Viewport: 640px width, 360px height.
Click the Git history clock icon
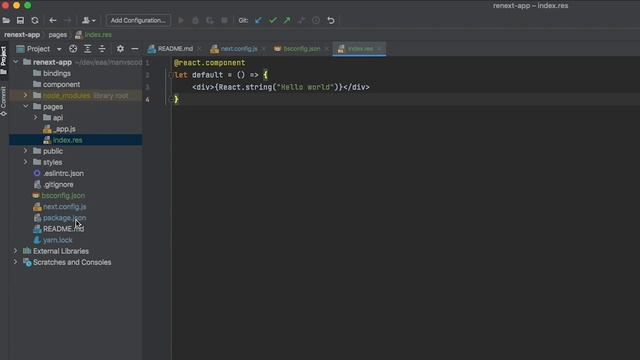point(316,20)
